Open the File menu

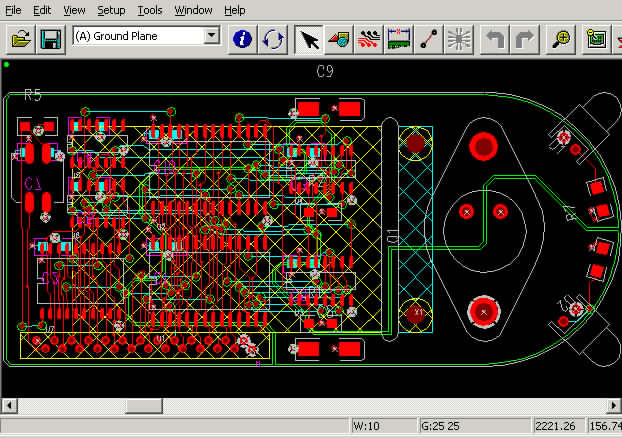pos(13,10)
